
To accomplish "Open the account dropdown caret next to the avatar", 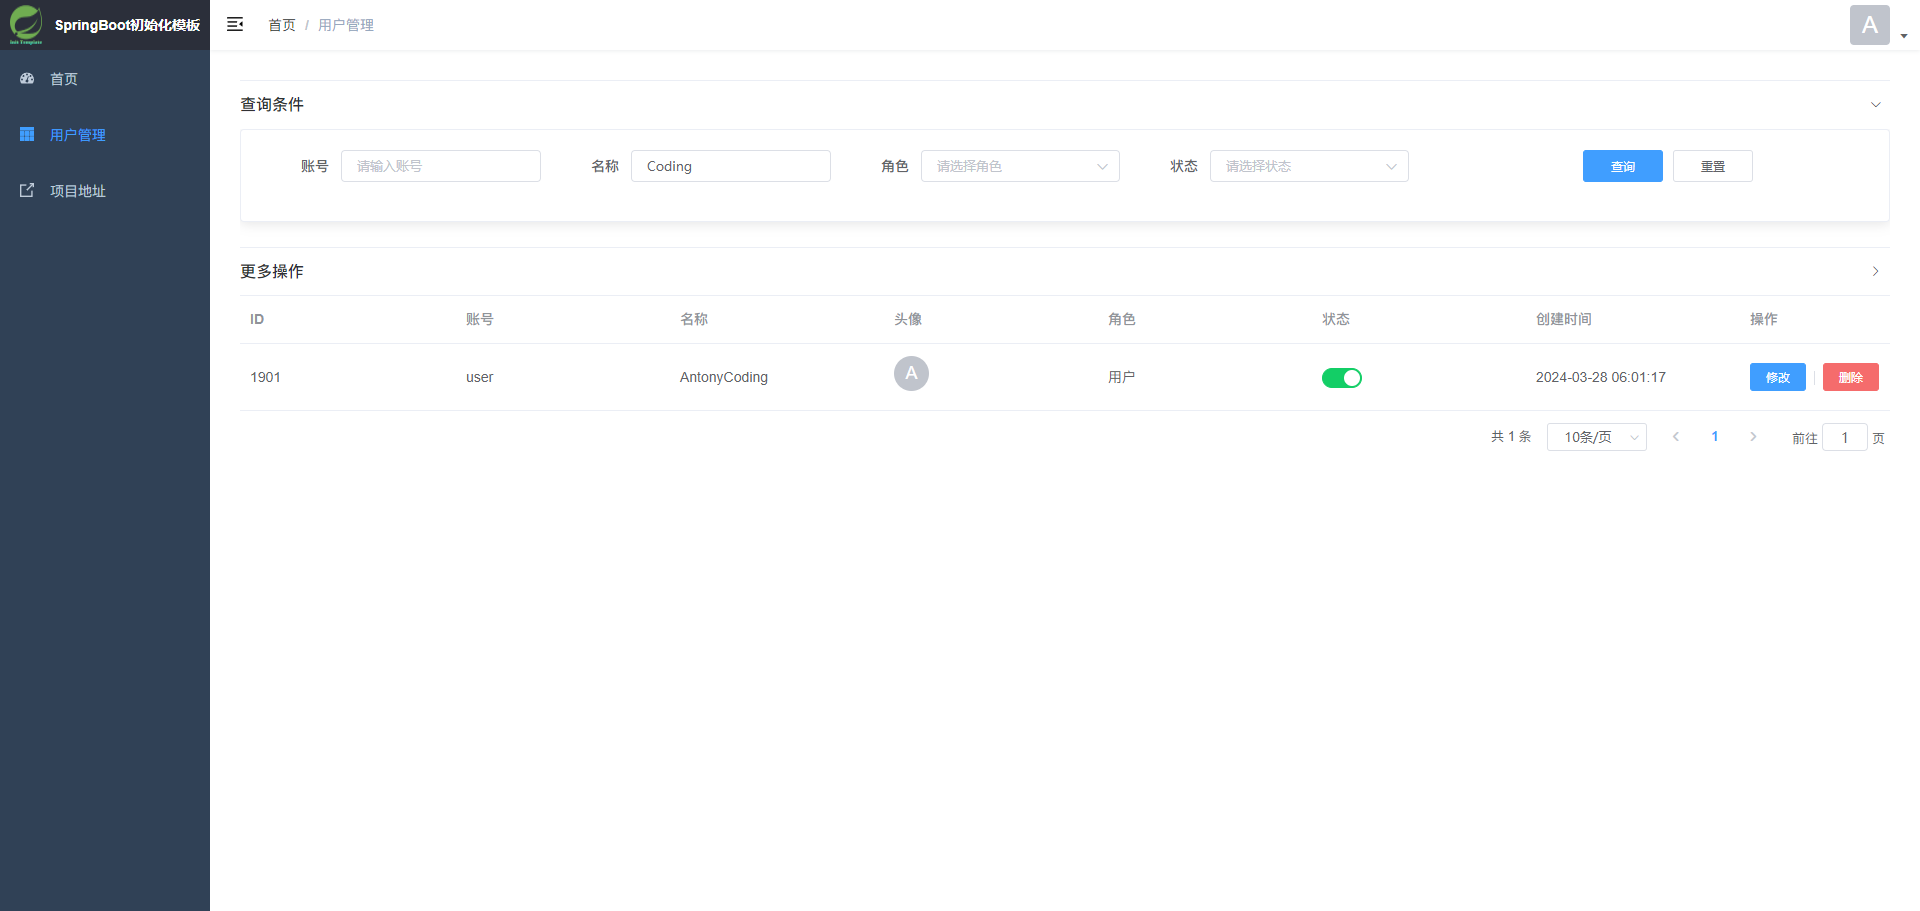I will (1903, 36).
